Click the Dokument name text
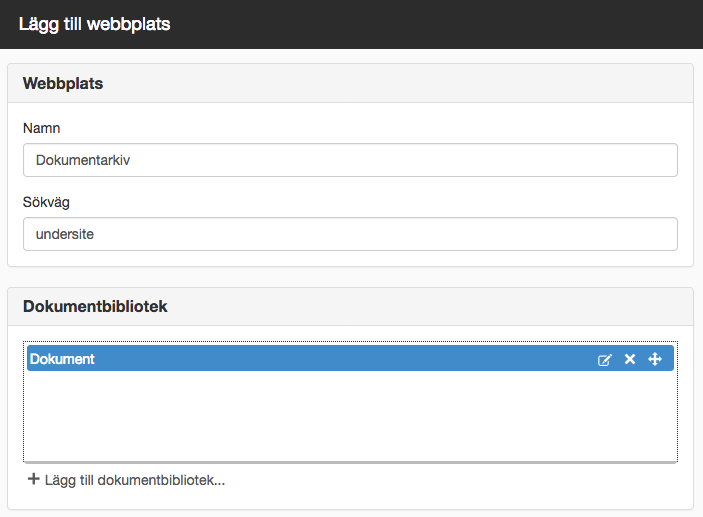The width and height of the screenshot is (703, 517). pos(62,359)
